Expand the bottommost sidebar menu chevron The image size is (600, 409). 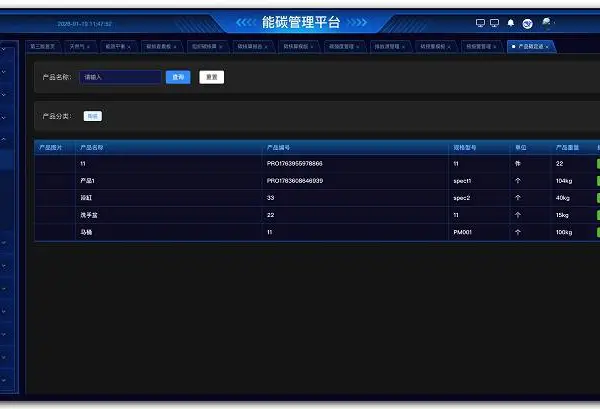click(x=3, y=380)
